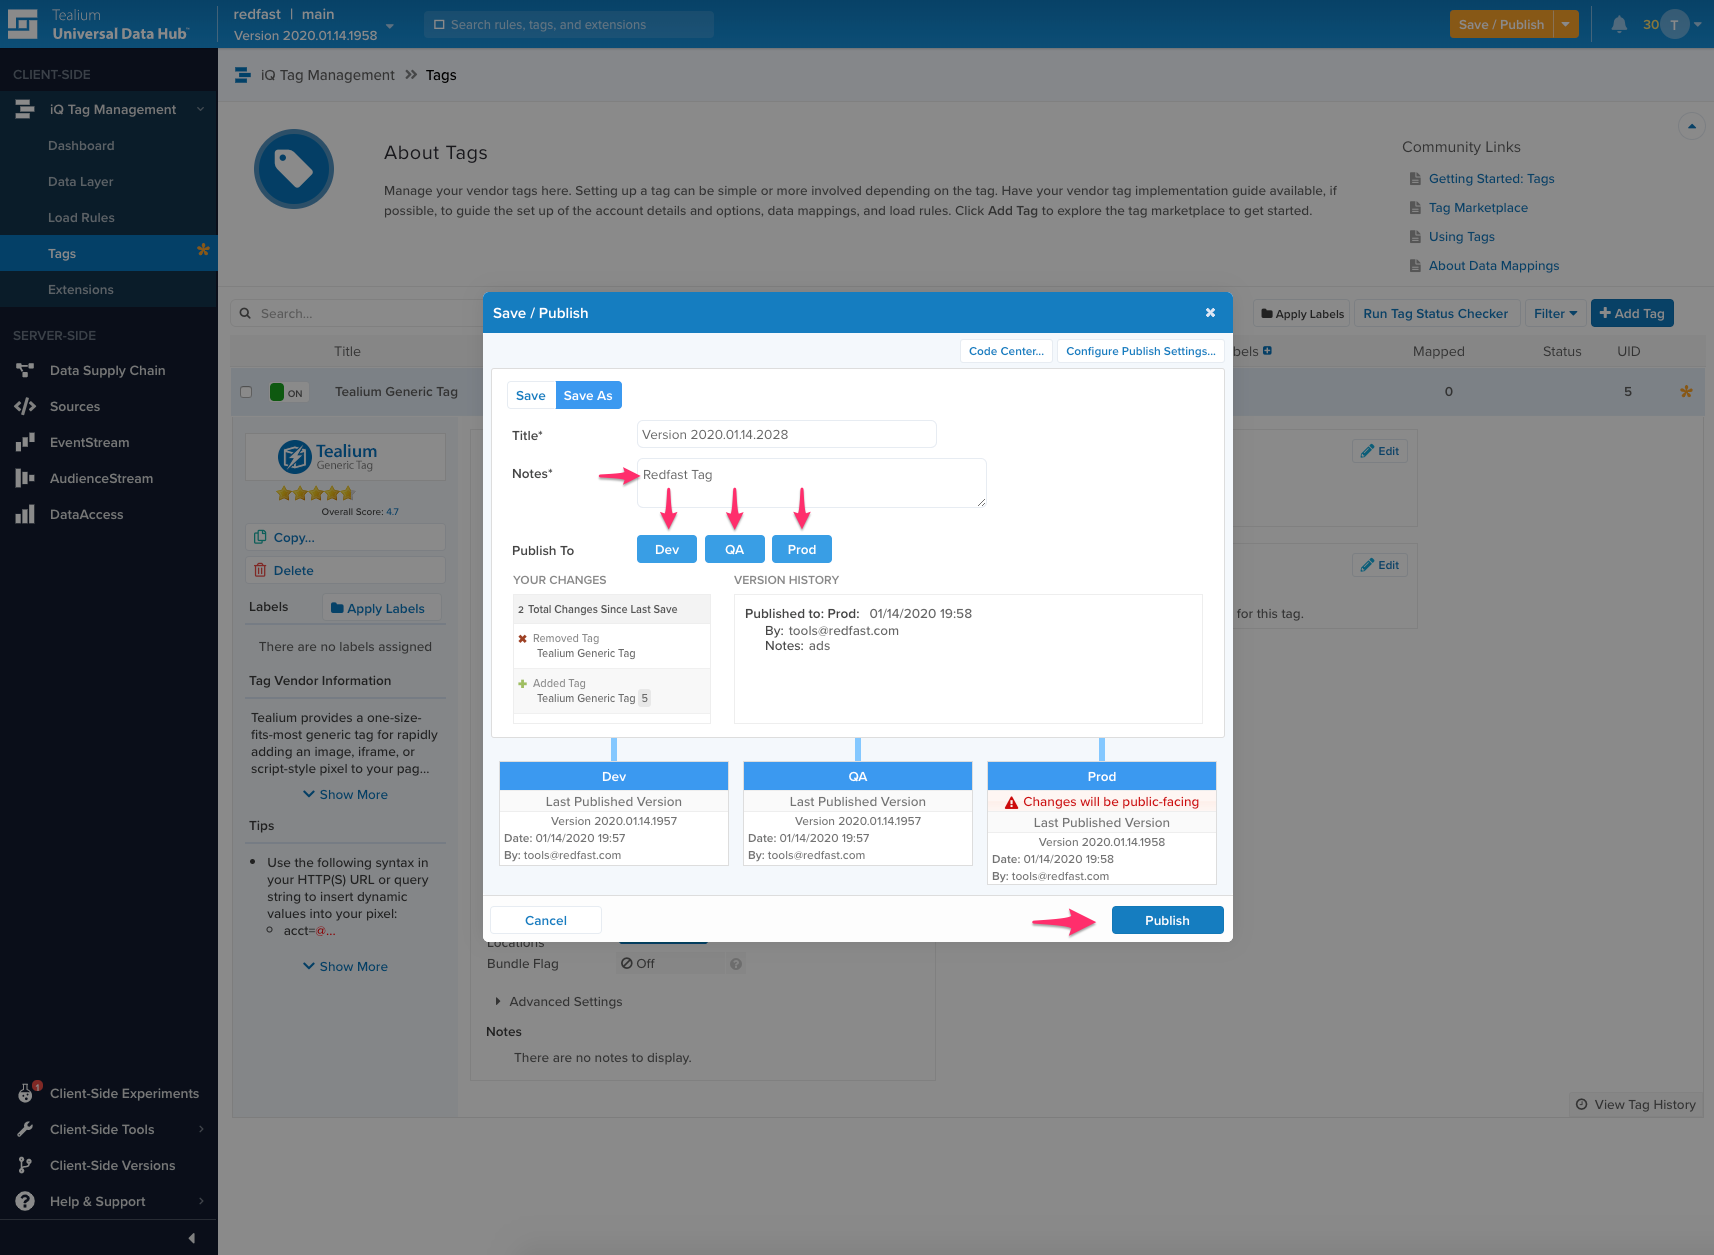Screen dimensions: 1714x1255
Task: Click the Apply Labels toolbar button
Action: coord(1303,313)
